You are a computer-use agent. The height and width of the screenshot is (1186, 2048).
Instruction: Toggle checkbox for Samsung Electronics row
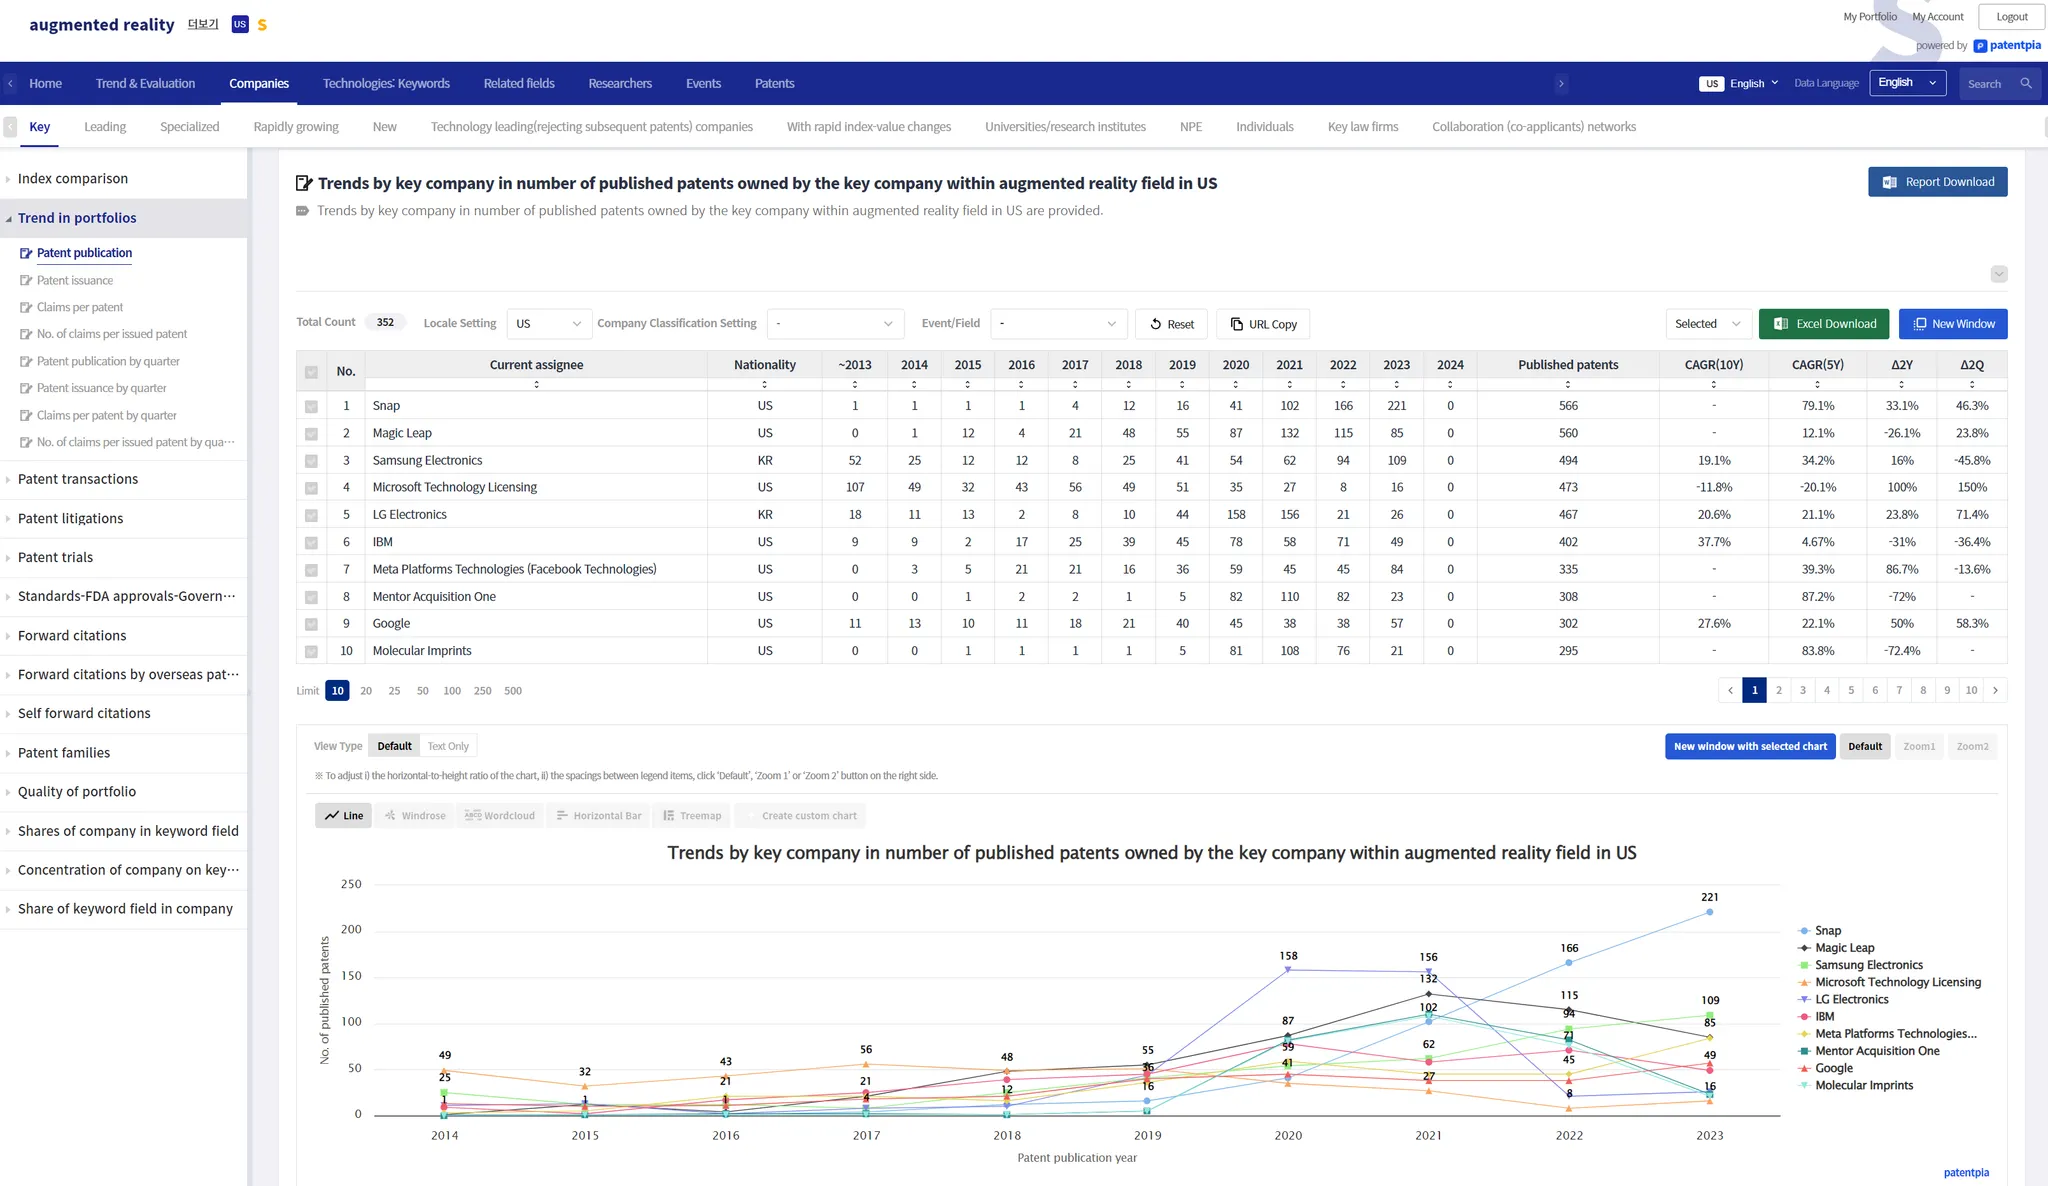pos(311,461)
